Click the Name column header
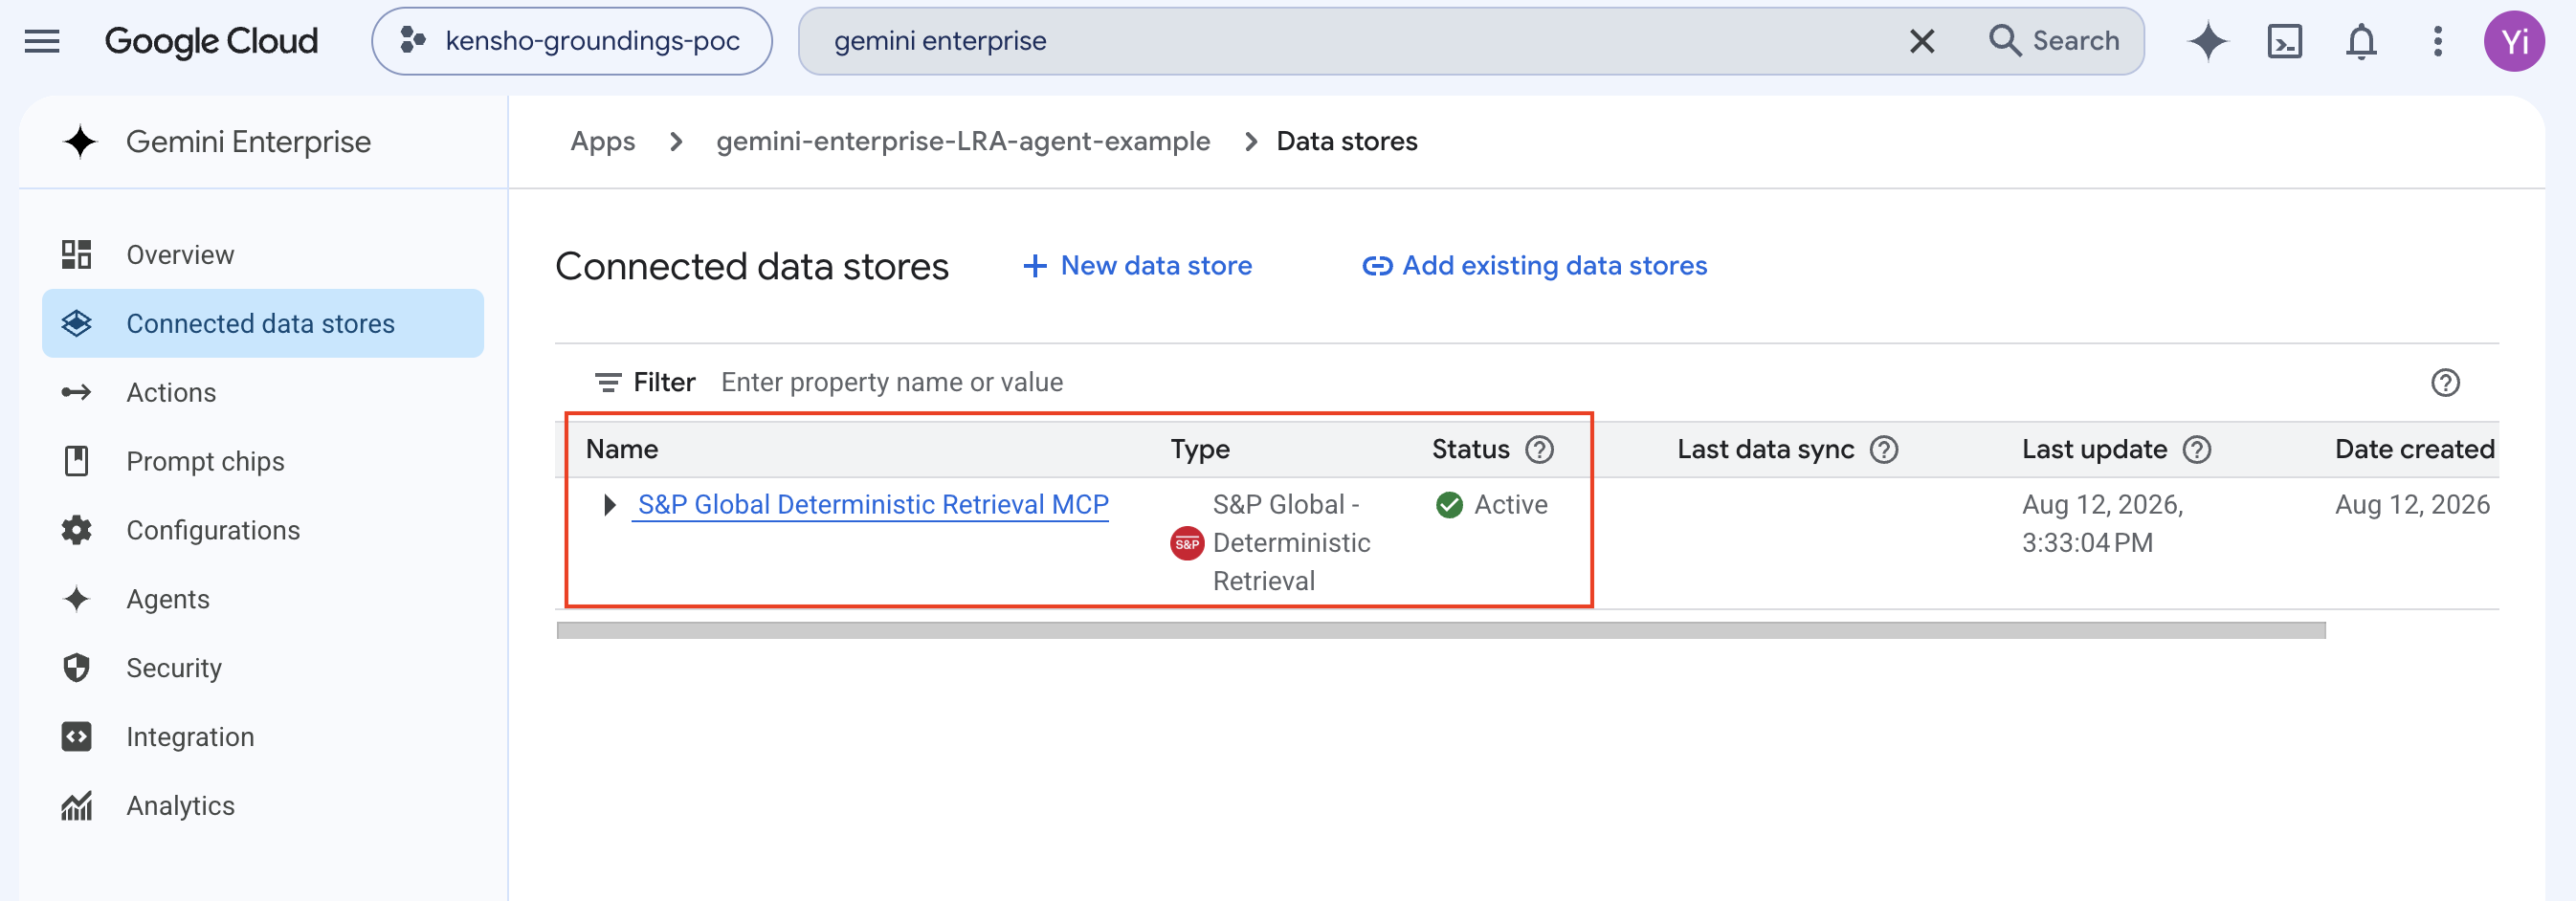This screenshot has width=2576, height=901. 622,449
